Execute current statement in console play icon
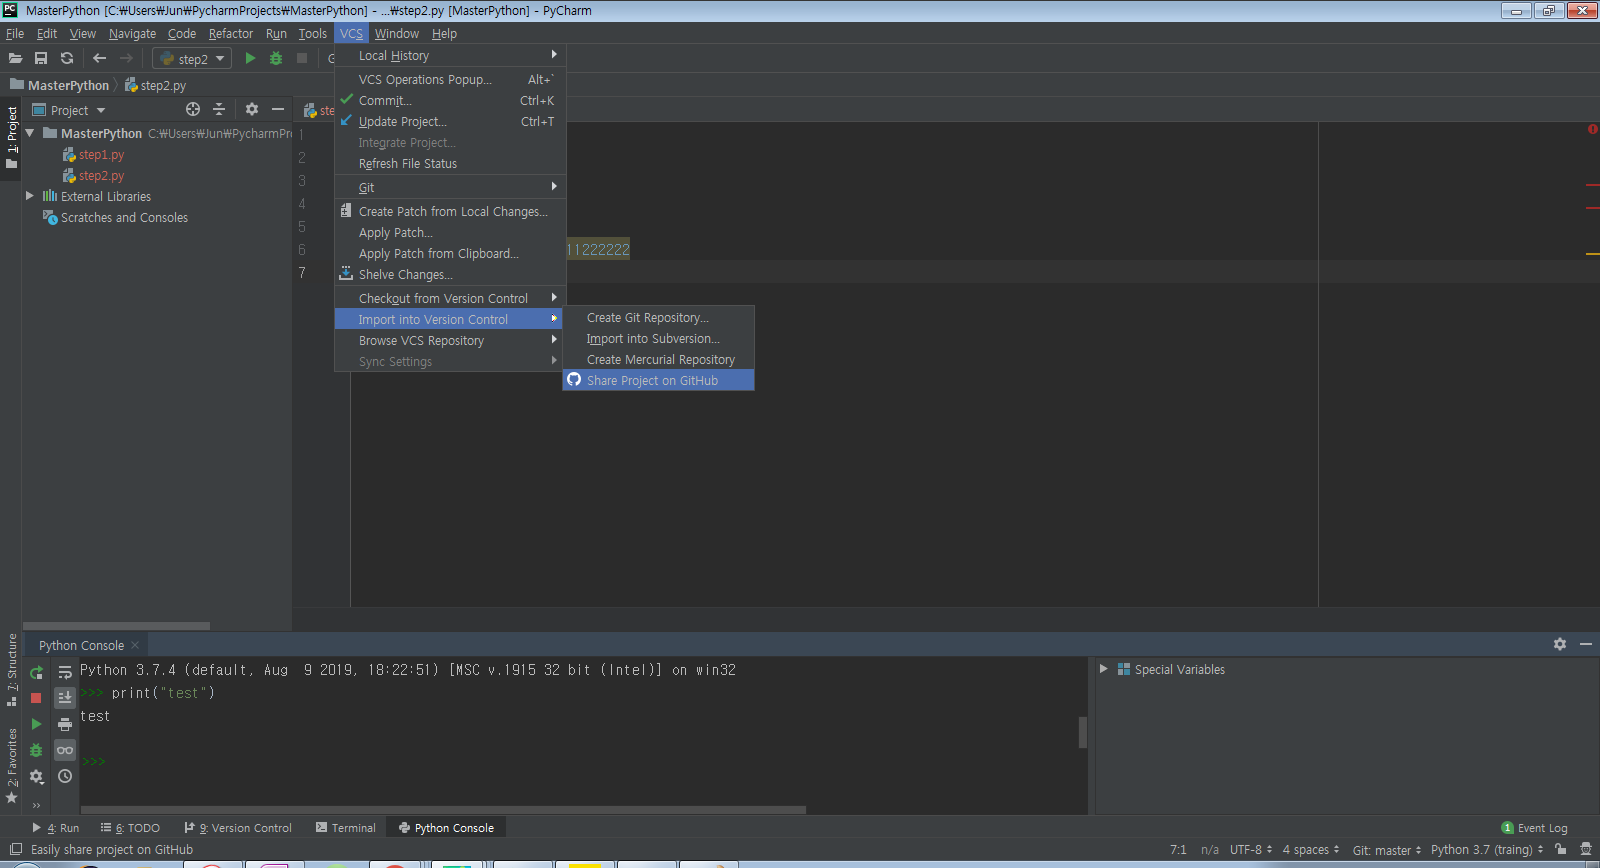 coord(36,724)
